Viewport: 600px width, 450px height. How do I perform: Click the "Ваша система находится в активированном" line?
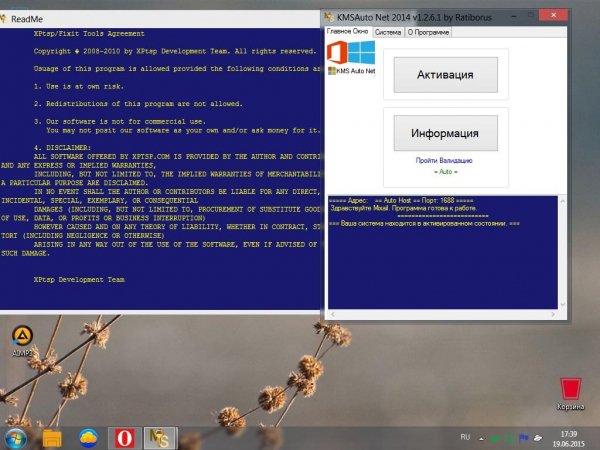coord(424,223)
